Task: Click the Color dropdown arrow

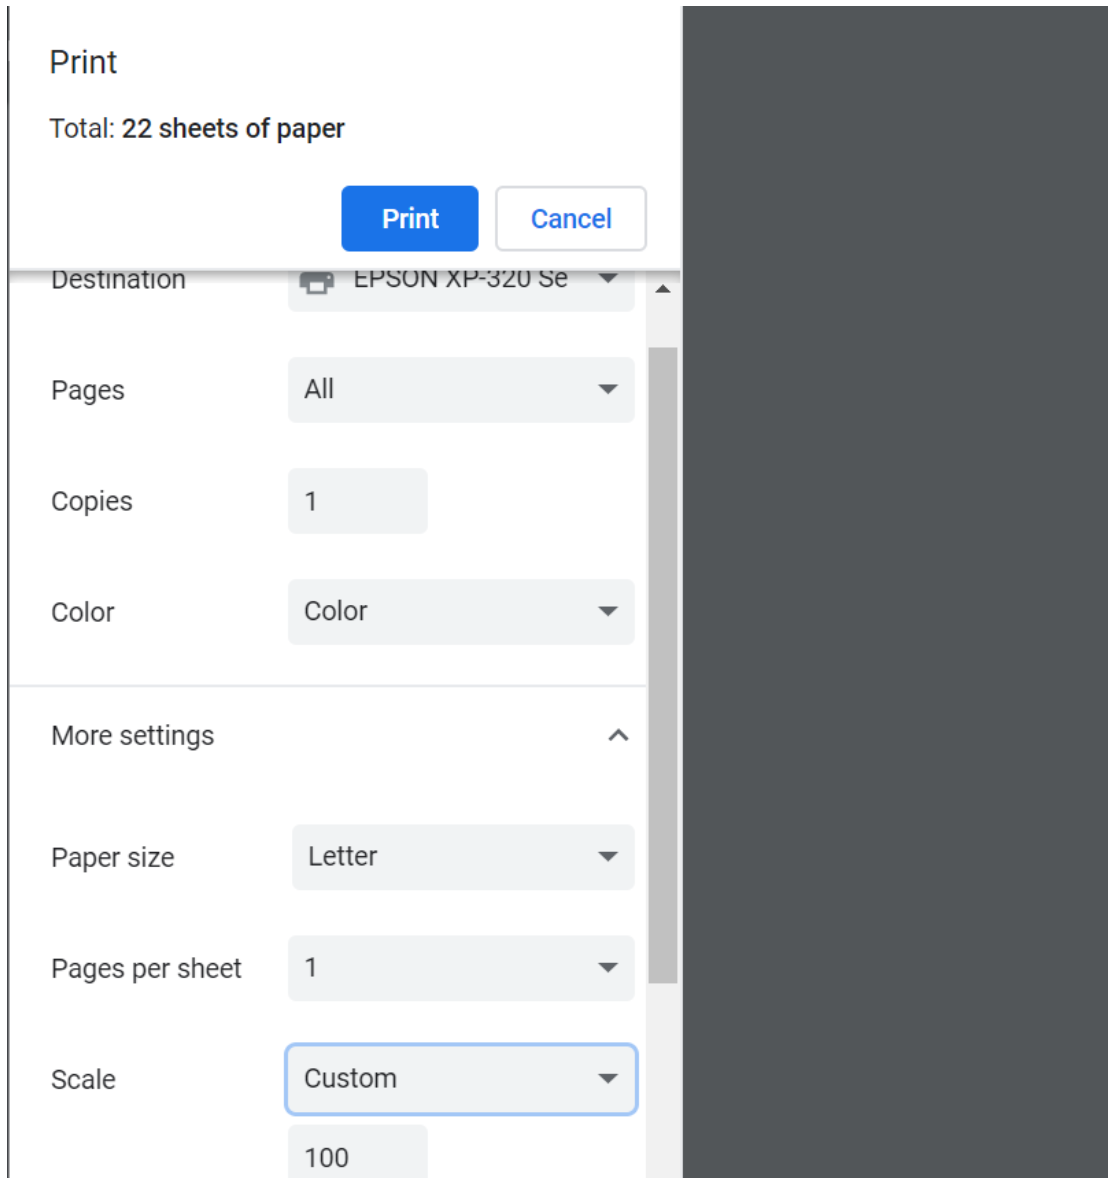Action: 607,611
